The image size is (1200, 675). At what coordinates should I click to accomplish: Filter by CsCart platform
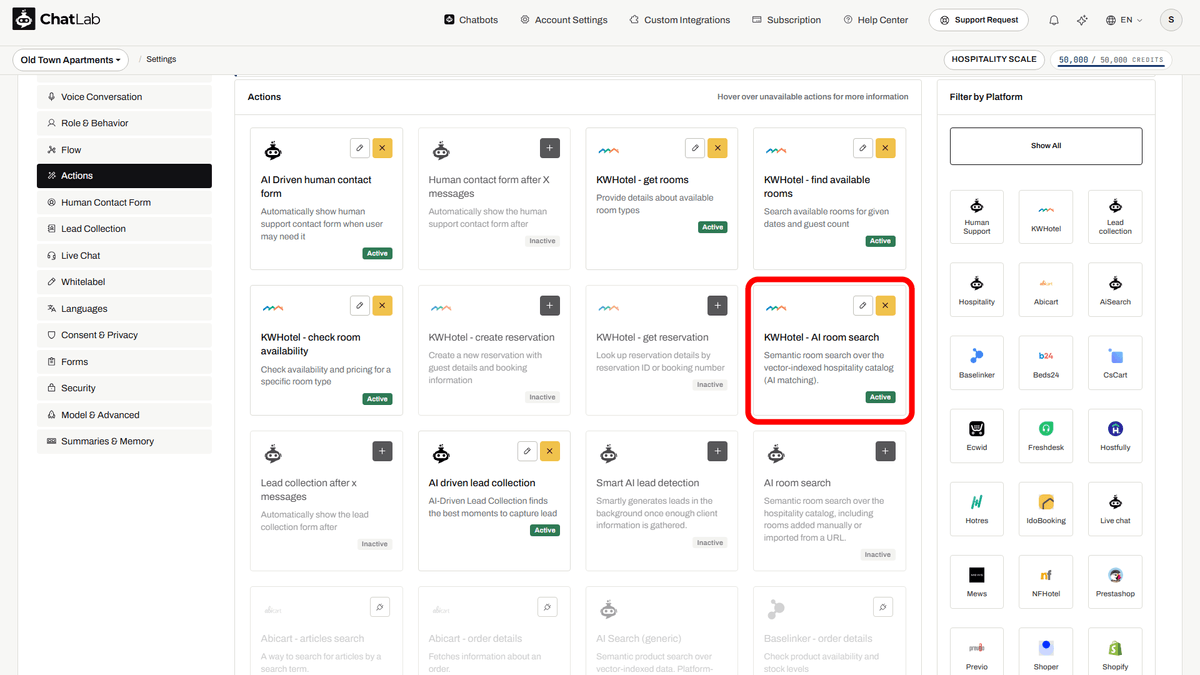point(1115,363)
